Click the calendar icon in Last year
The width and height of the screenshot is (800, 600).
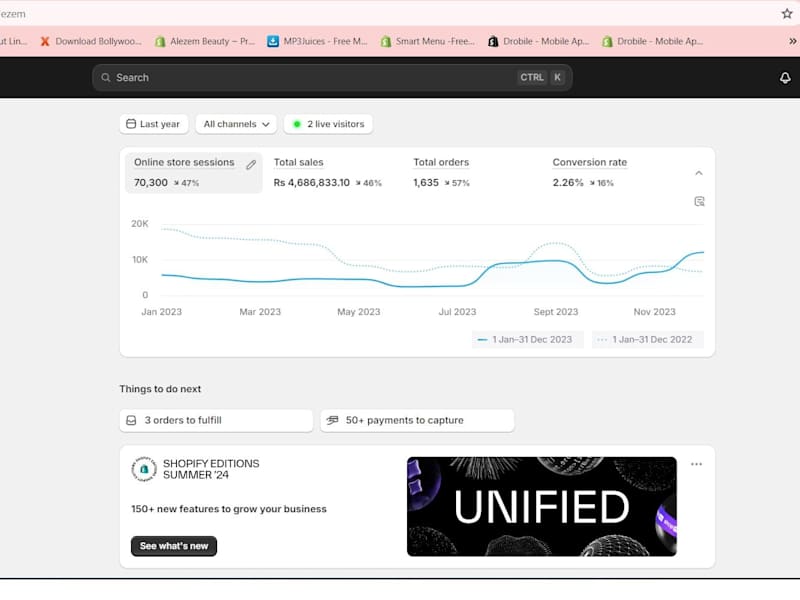pyautogui.click(x=131, y=124)
